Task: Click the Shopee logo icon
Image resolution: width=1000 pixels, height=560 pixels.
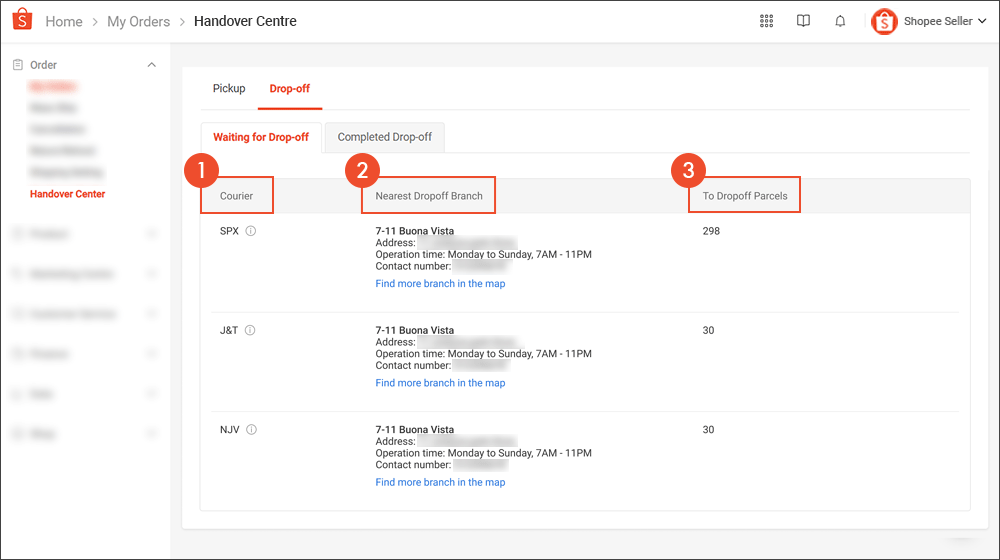Action: click(x=22, y=20)
